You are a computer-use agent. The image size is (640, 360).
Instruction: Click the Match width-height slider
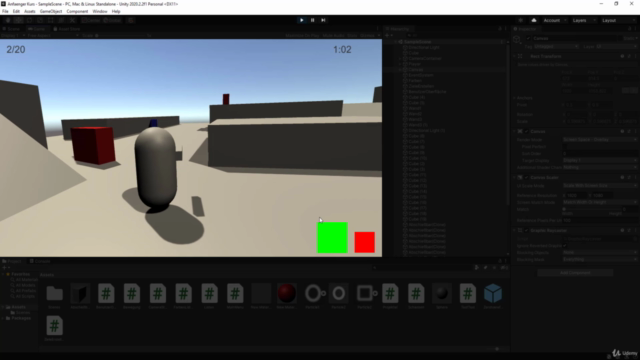pyautogui.click(x=592, y=209)
